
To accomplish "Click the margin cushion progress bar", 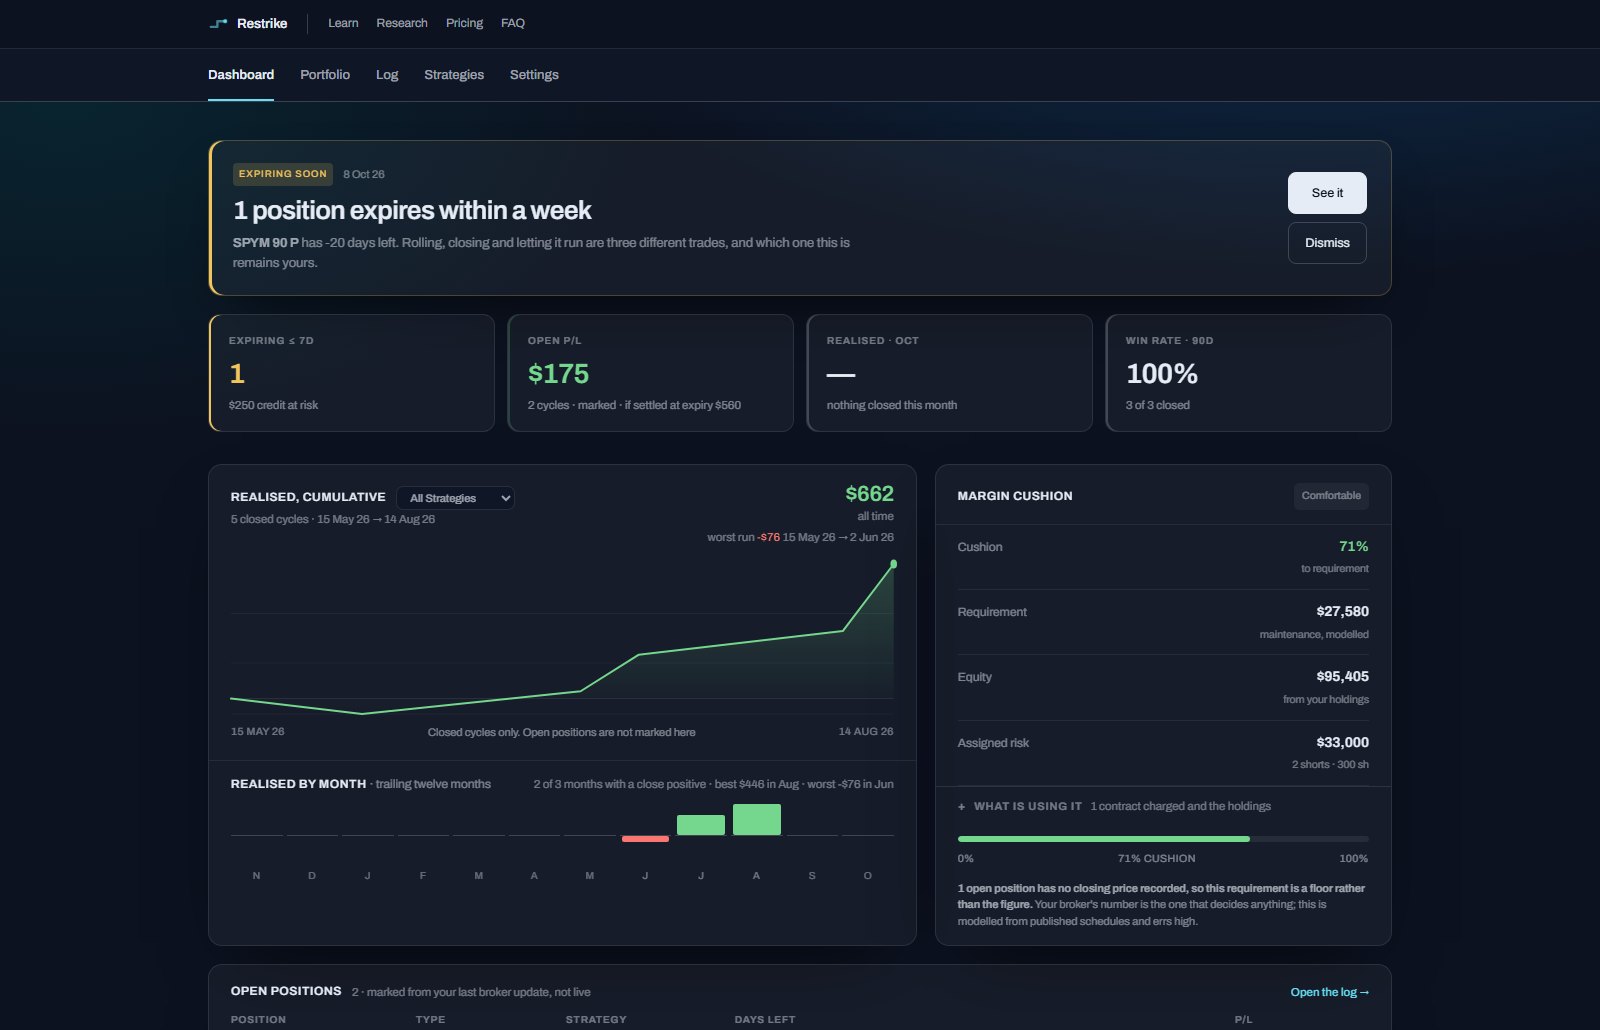I will 1163,839.
